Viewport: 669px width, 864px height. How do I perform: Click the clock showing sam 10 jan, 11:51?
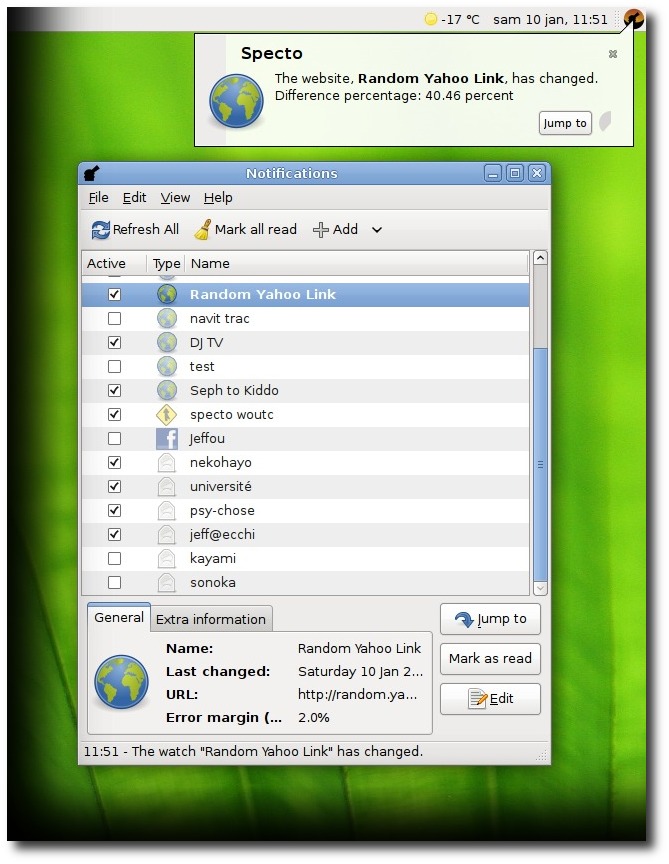(550, 20)
